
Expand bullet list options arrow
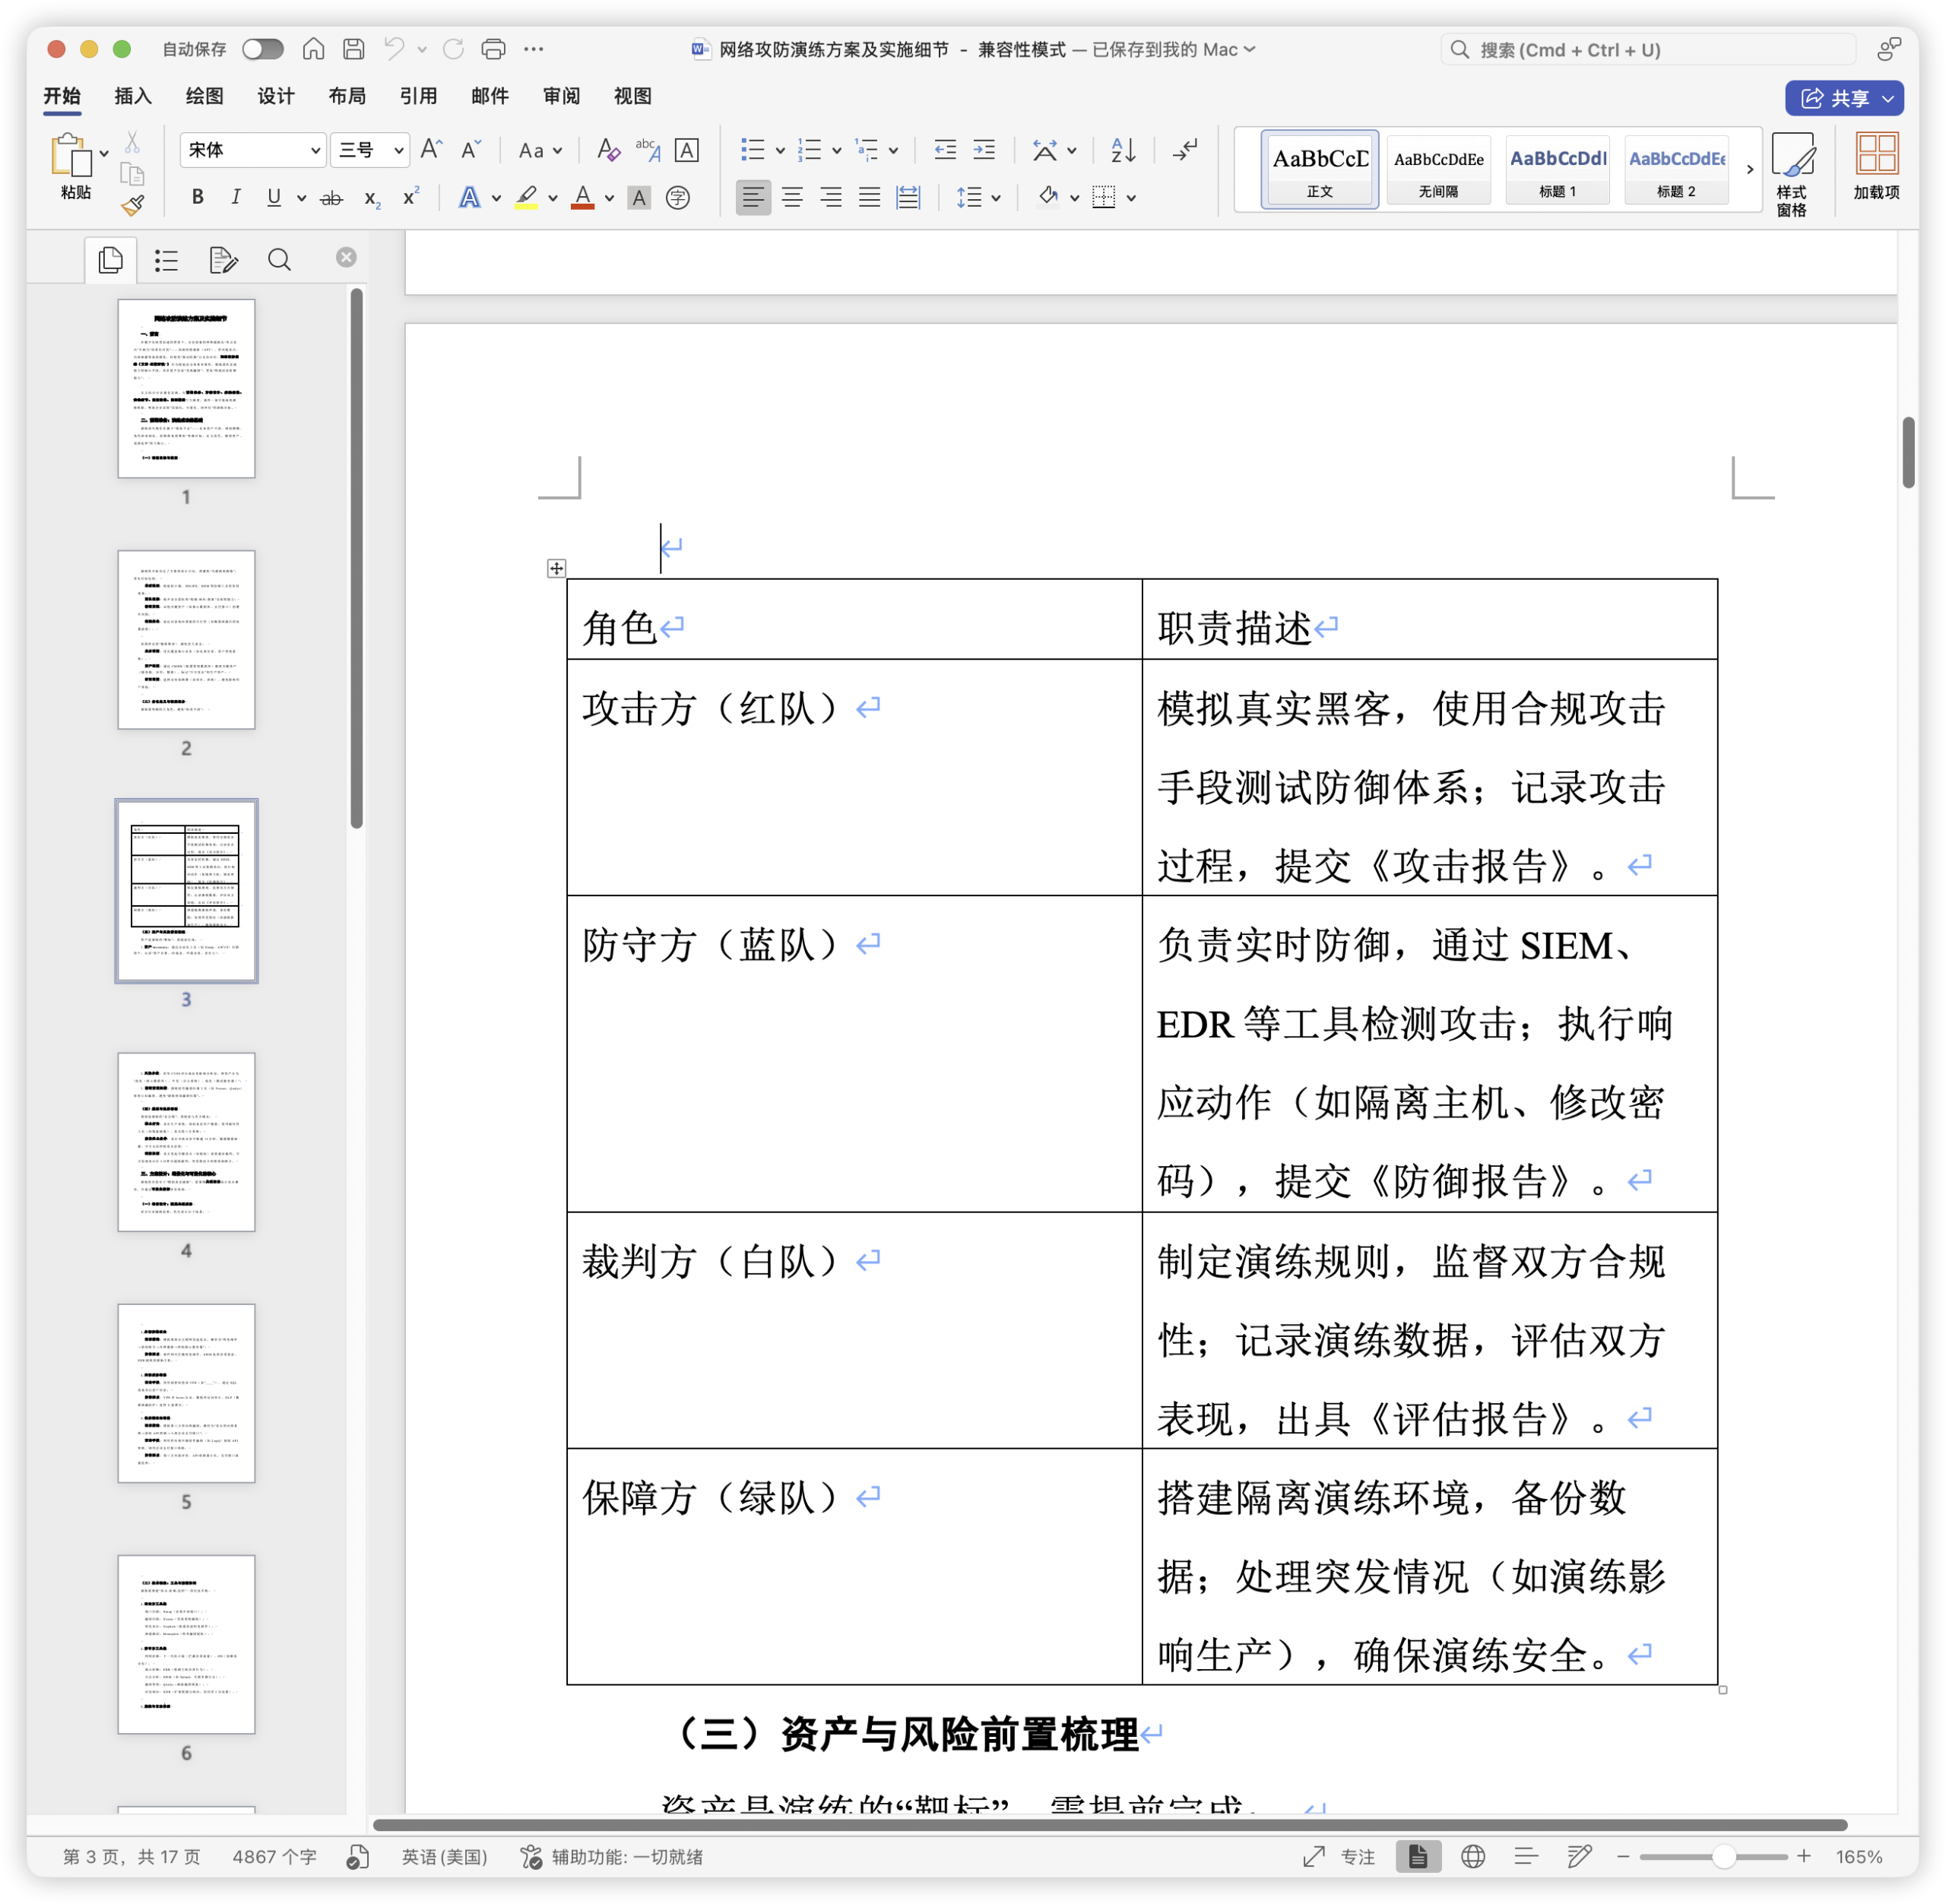780,151
